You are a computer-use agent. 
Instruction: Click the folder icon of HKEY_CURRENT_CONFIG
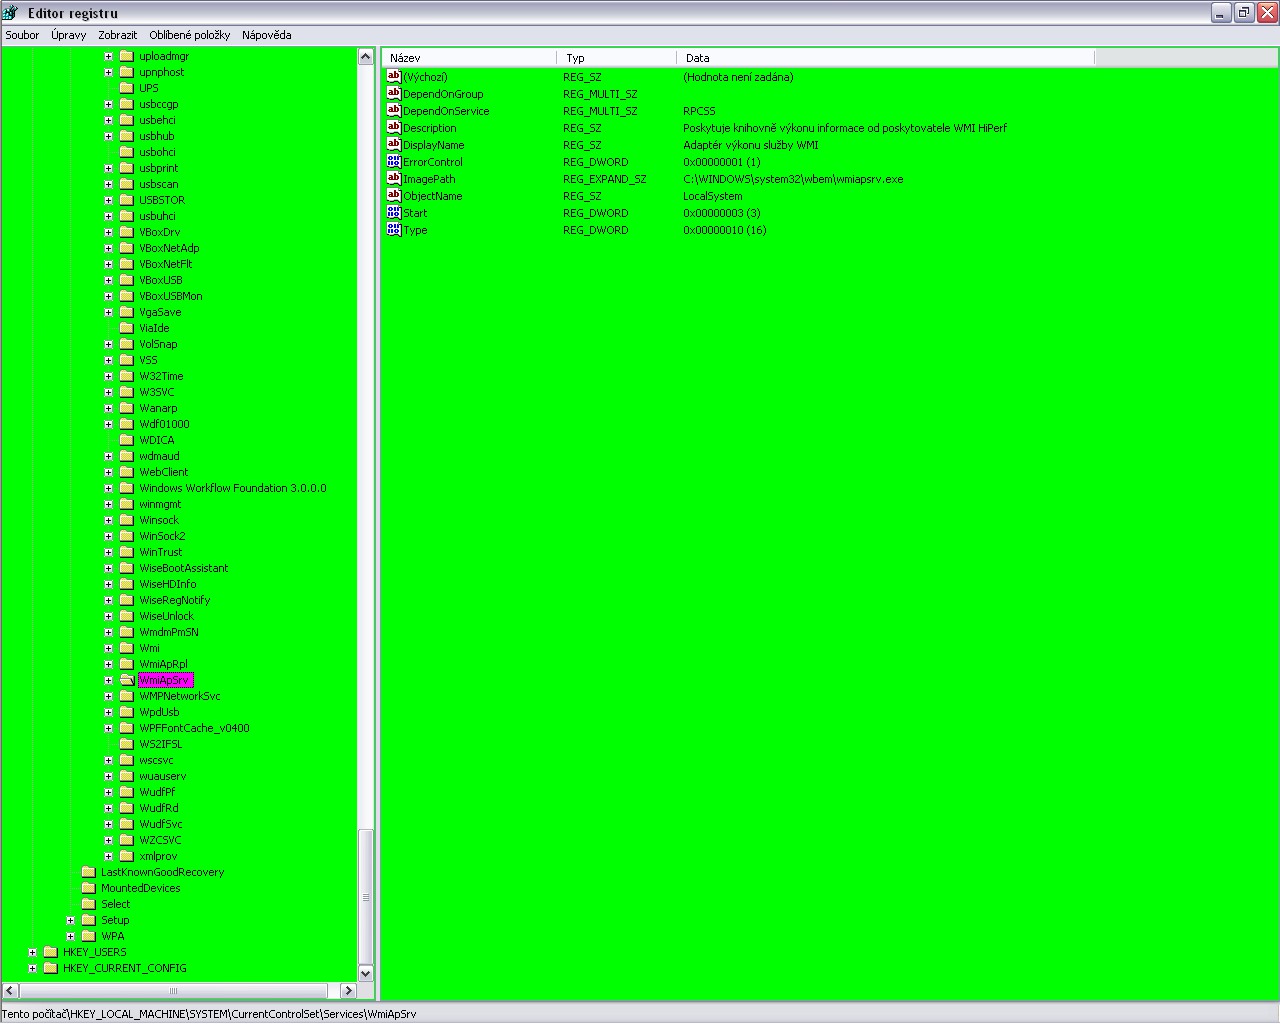(51, 968)
